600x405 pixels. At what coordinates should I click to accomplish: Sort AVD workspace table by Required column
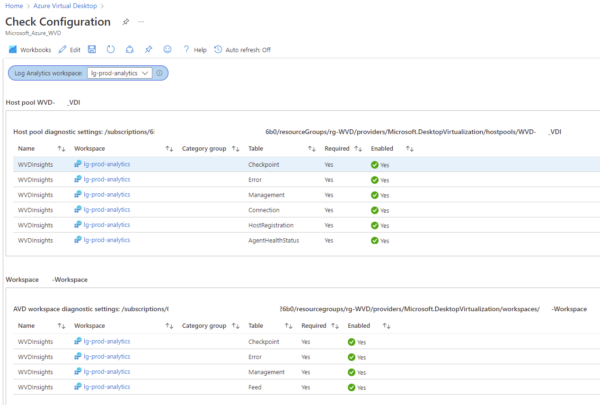[335, 326]
